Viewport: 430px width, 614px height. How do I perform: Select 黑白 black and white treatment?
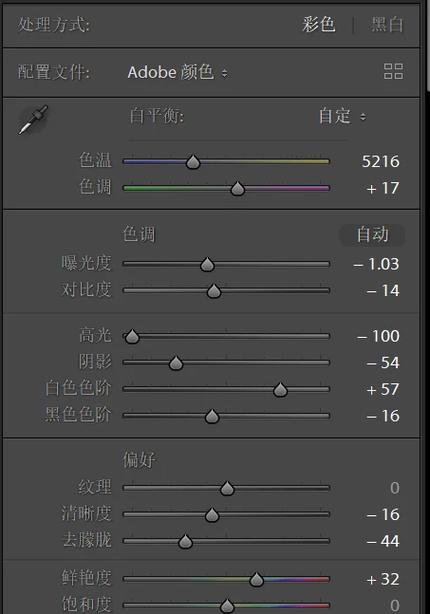386,24
